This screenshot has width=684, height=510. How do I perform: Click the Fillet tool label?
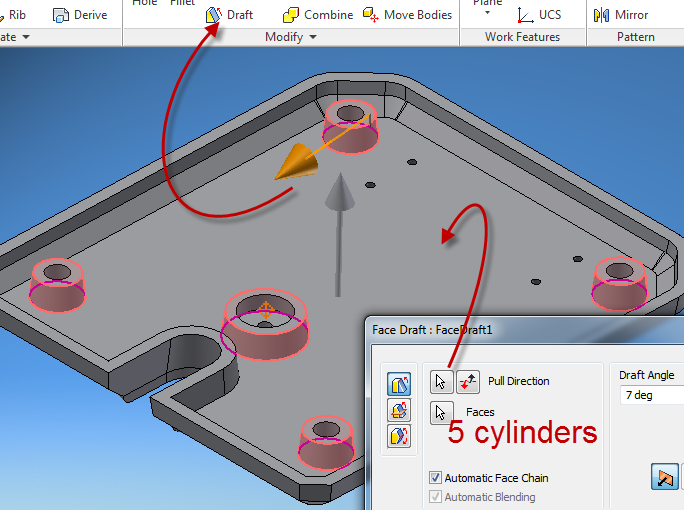[x=182, y=3]
